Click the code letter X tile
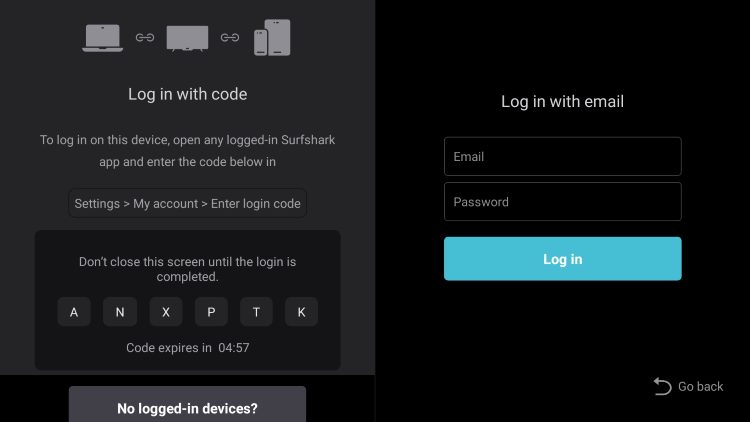The image size is (750, 422). tap(165, 312)
